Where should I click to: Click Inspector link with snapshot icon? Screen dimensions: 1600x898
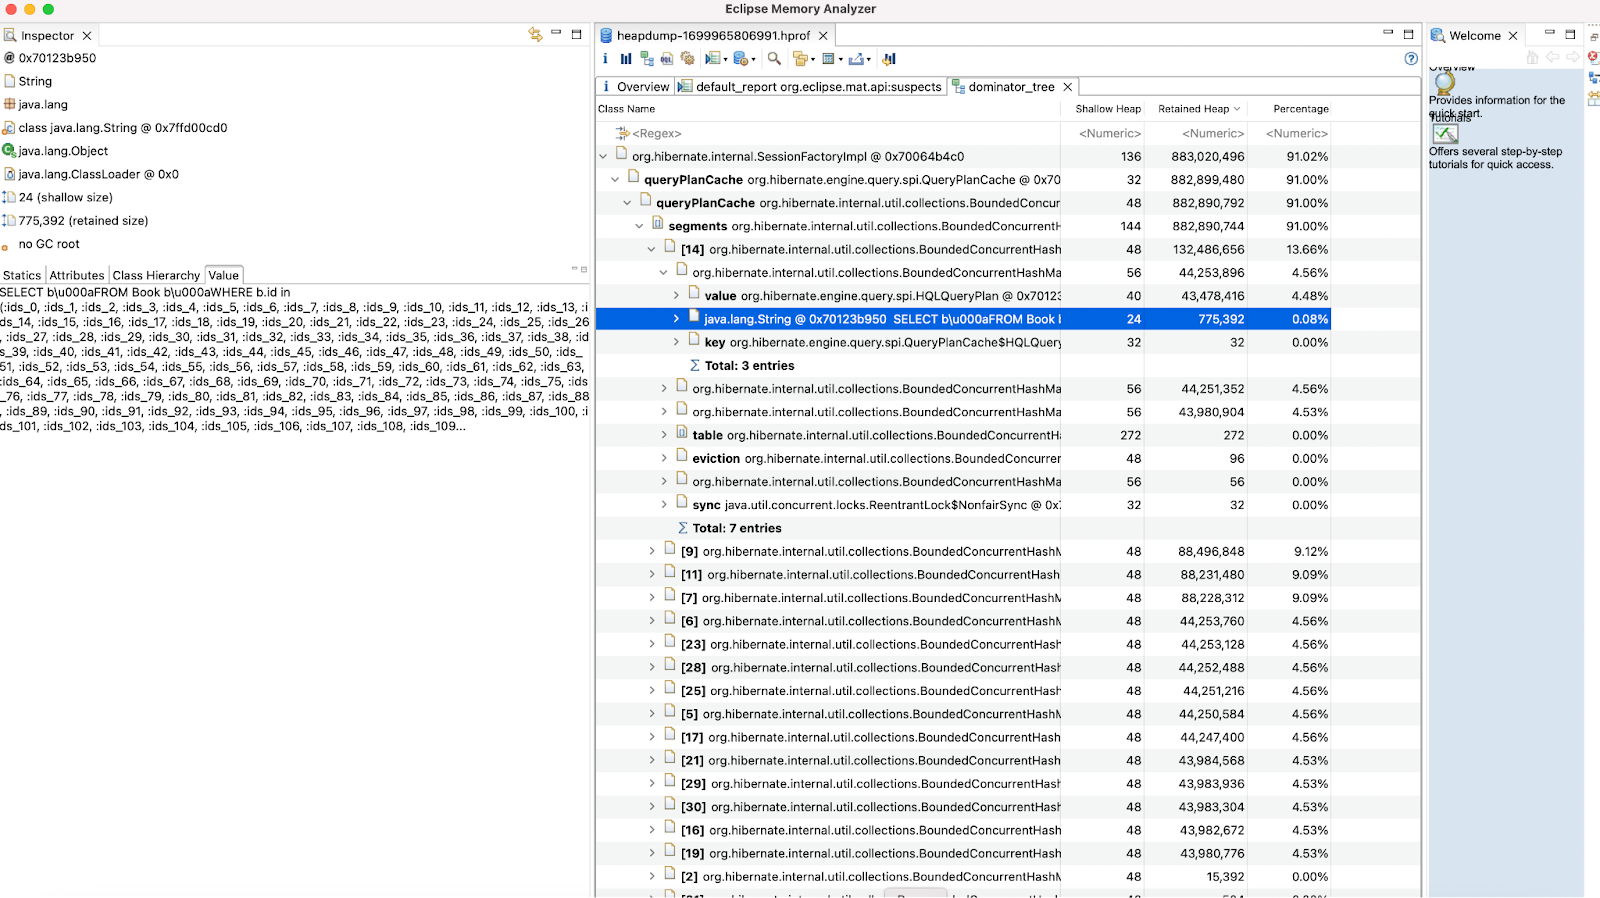(535, 35)
